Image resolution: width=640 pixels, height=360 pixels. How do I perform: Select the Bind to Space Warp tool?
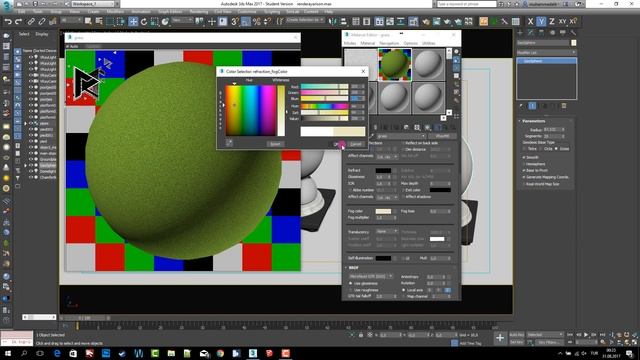(x=52, y=22)
